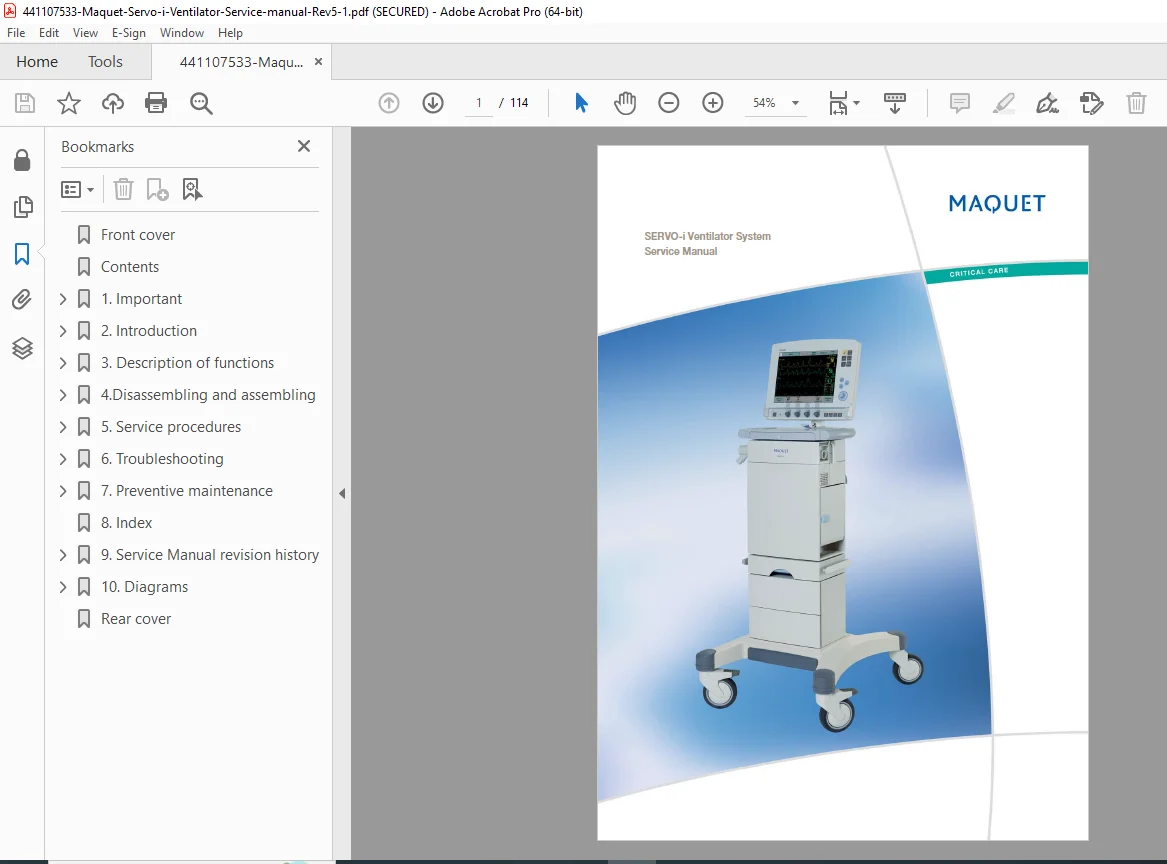Toggle the Bookmarks sidebar panel icon

[x=22, y=254]
